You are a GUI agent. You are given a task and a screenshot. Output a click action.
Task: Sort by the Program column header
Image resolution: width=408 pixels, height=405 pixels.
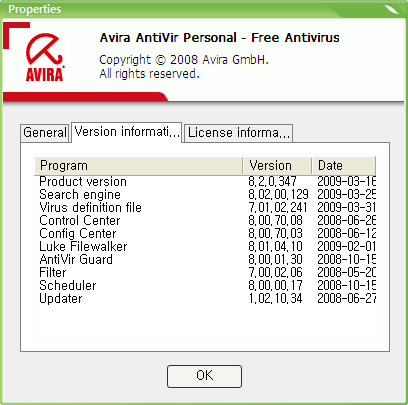[x=138, y=166]
